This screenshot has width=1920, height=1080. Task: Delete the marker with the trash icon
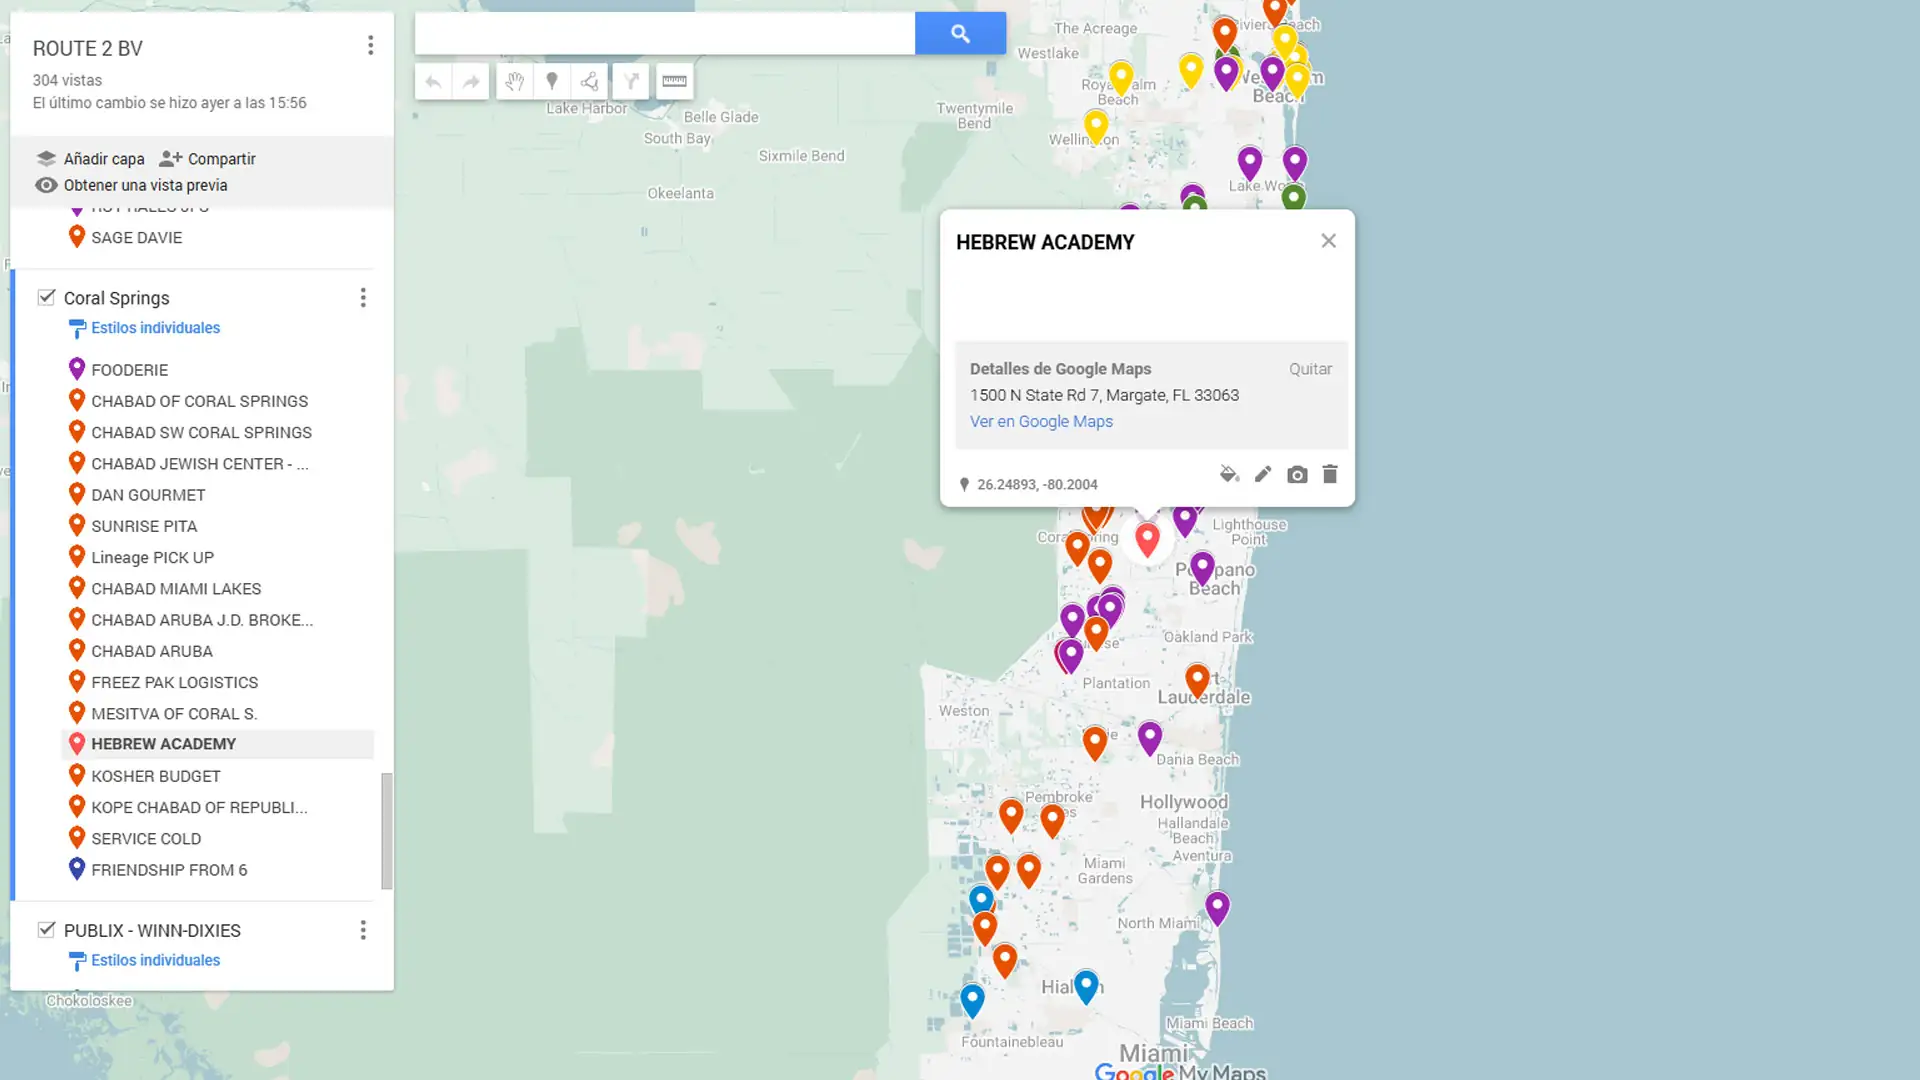1330,474
